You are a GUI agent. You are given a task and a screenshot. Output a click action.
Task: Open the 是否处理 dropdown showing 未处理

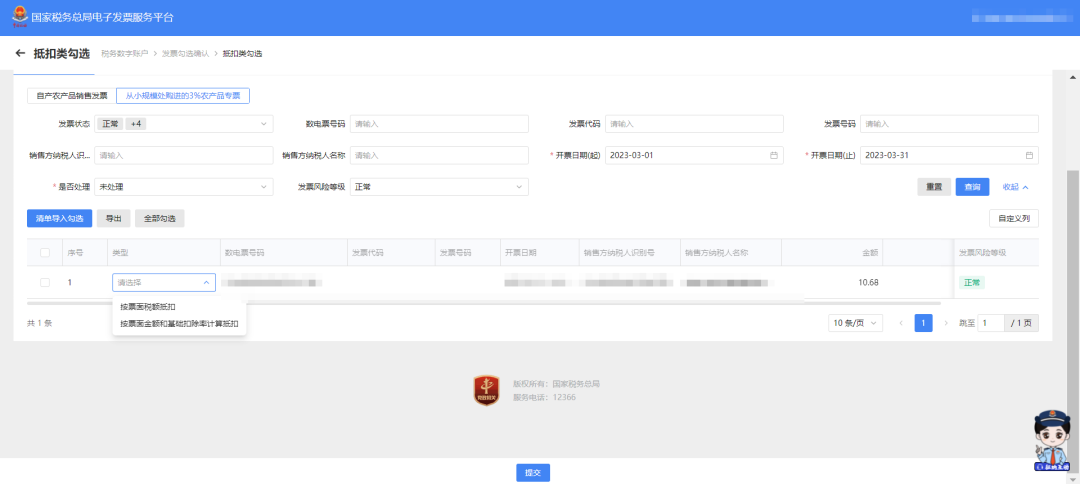(x=184, y=187)
